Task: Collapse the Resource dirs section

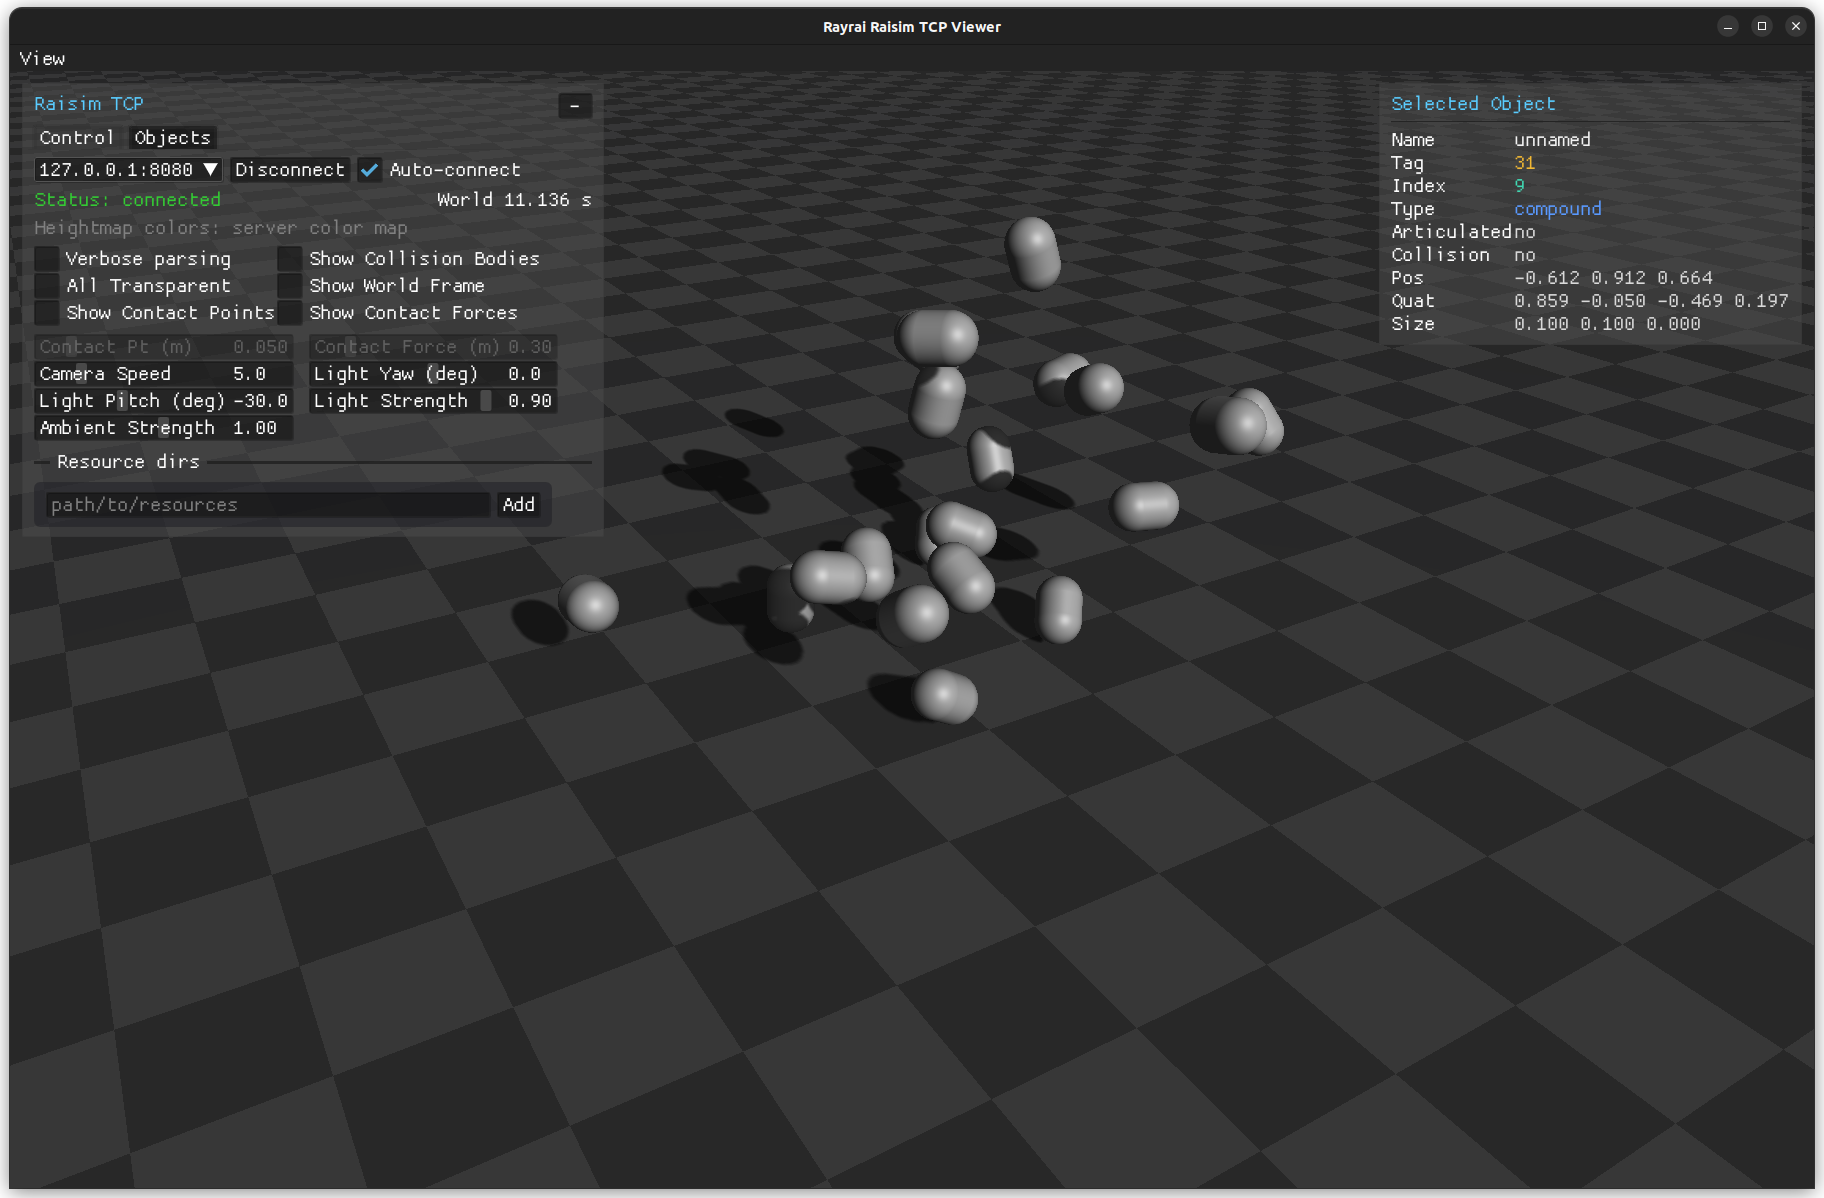Action: [41, 461]
